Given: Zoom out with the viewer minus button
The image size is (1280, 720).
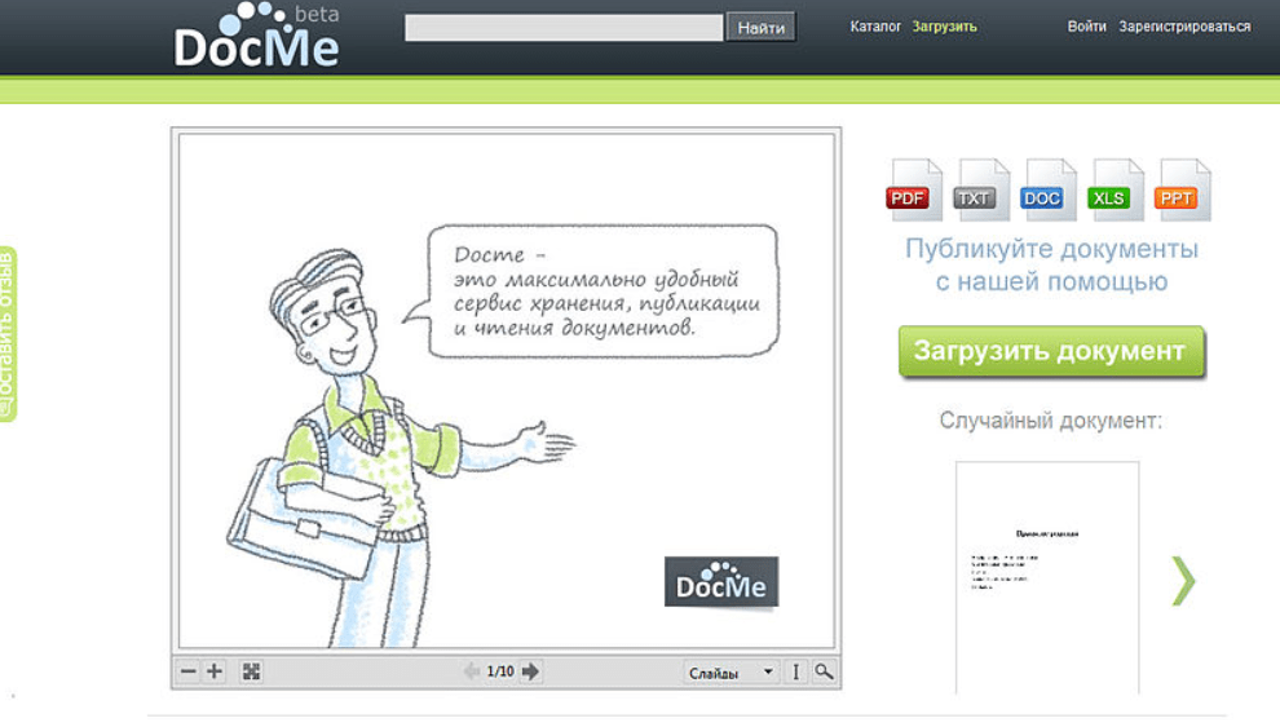Looking at the screenshot, I should click(188, 672).
